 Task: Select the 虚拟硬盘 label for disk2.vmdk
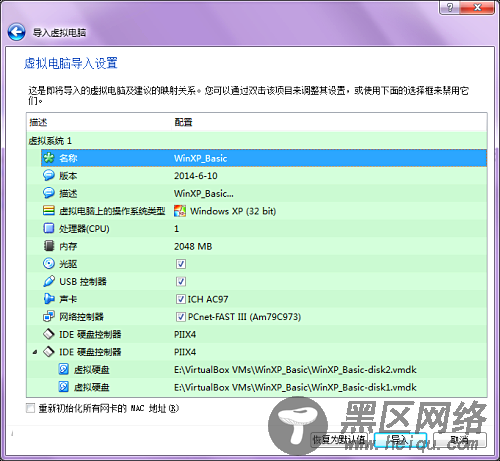(91, 370)
